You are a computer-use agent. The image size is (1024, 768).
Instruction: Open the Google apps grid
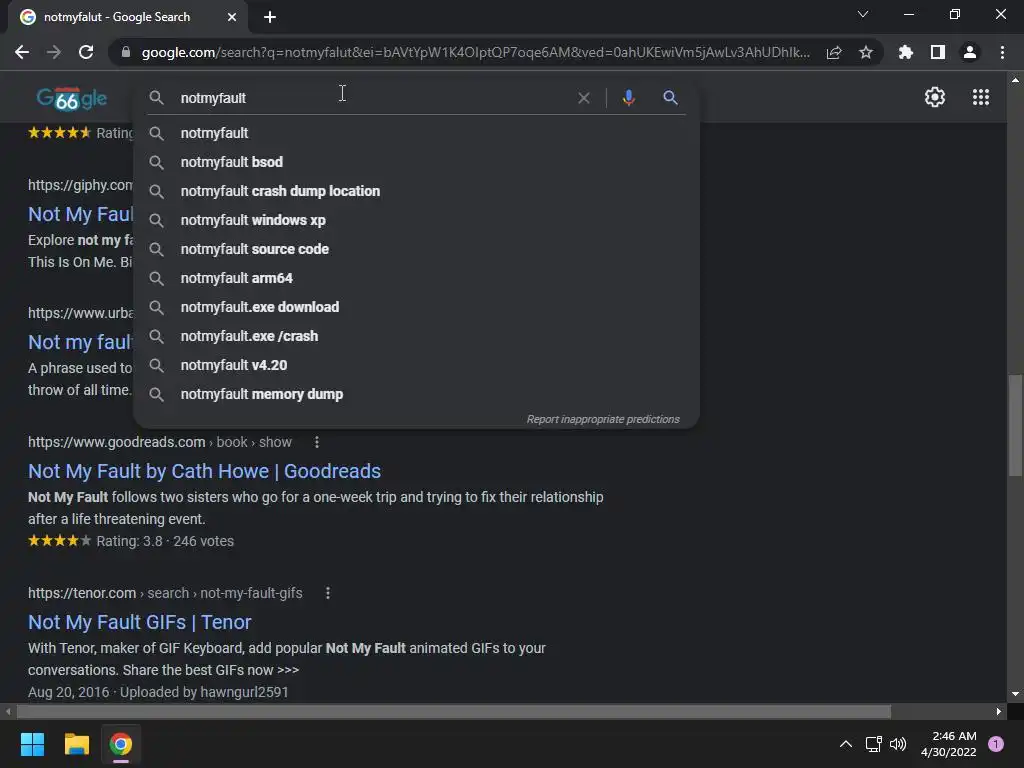coord(981,97)
